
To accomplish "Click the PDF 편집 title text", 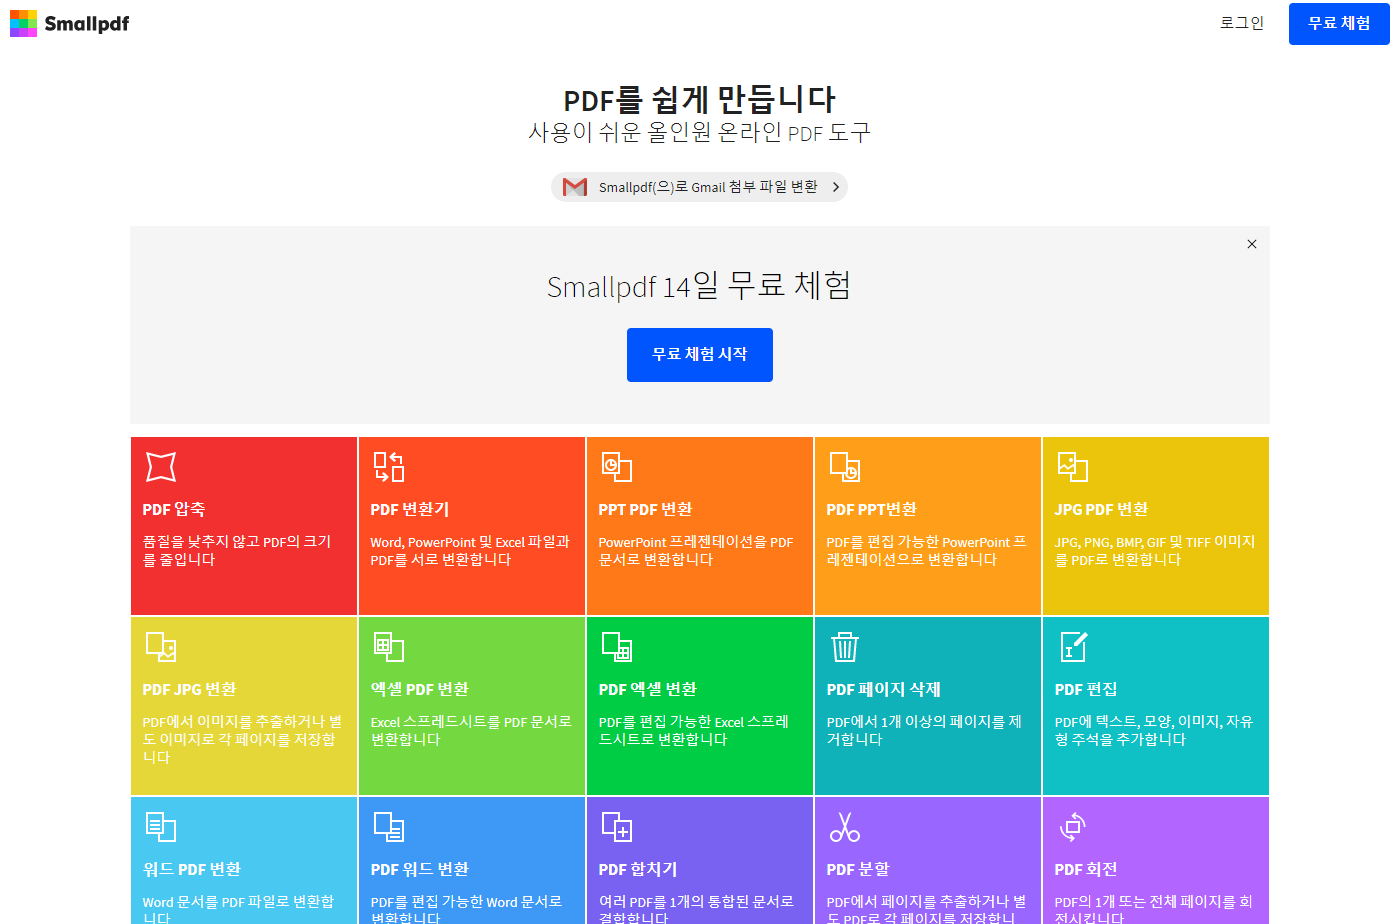I will click(1086, 689).
